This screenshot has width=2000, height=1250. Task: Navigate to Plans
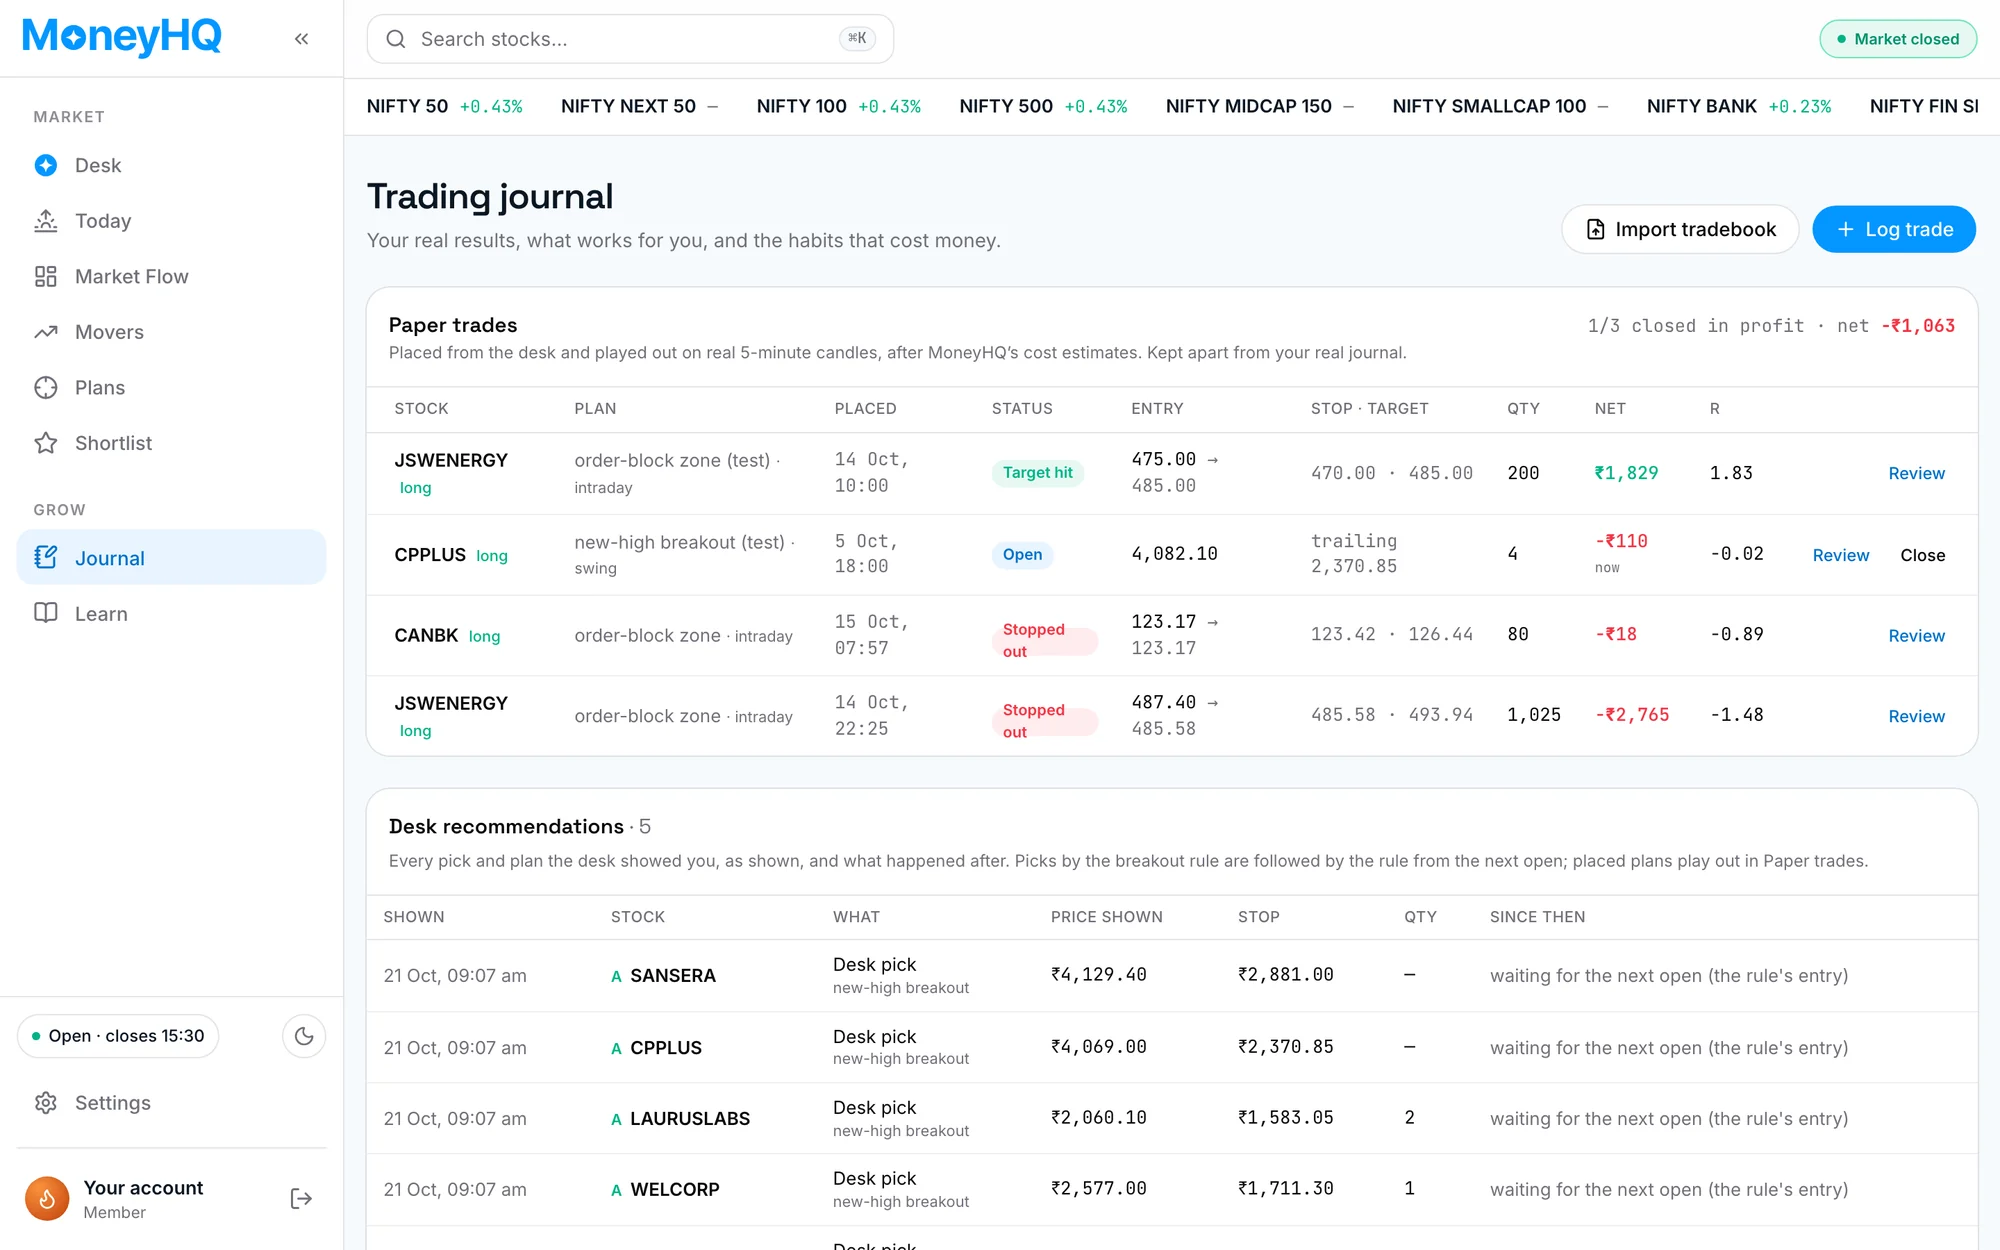coord(172,387)
